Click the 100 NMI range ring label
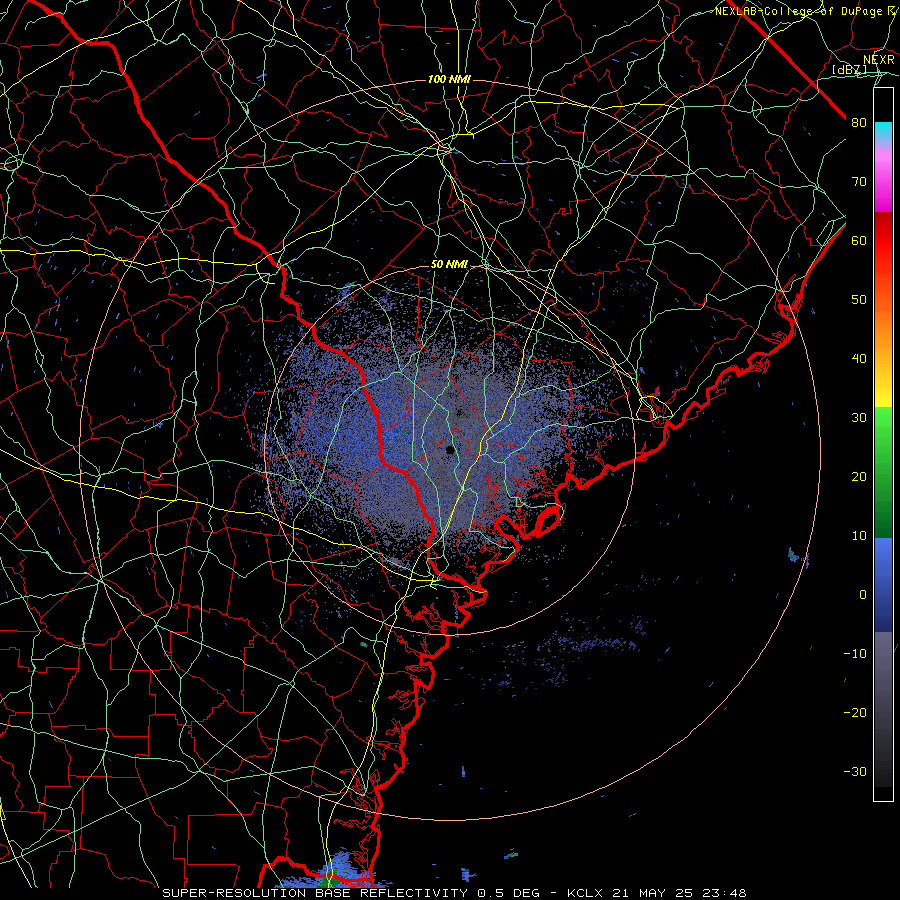The width and height of the screenshot is (900, 900). (449, 79)
